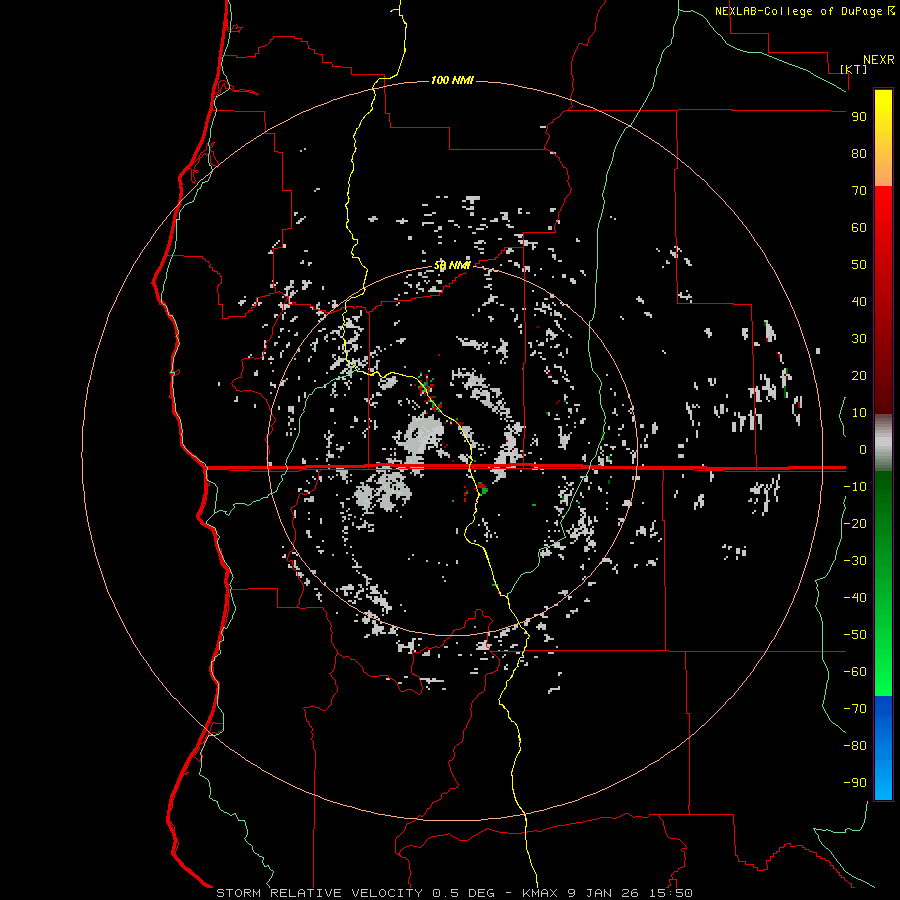Screen dimensions: 900x900
Task: Select the "-90" value on velocity scale
Action: 855,783
